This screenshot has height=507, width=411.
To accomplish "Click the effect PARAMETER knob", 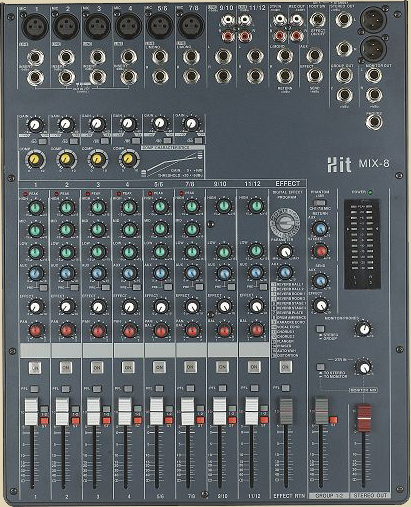I will [284, 251].
